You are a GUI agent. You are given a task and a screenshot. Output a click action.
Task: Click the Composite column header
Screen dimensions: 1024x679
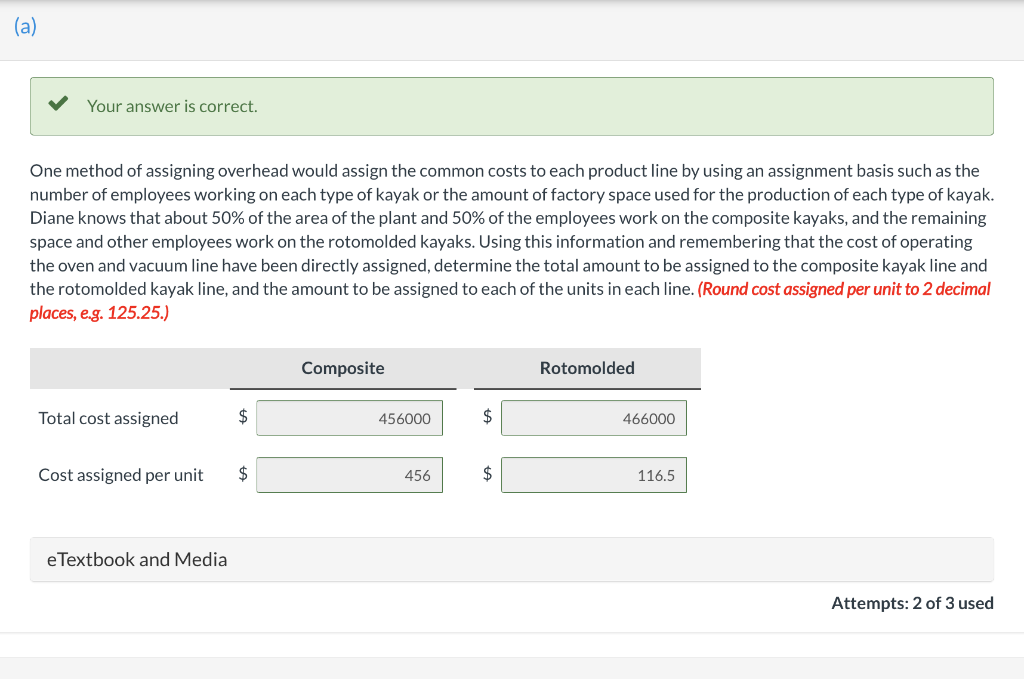pyautogui.click(x=343, y=368)
